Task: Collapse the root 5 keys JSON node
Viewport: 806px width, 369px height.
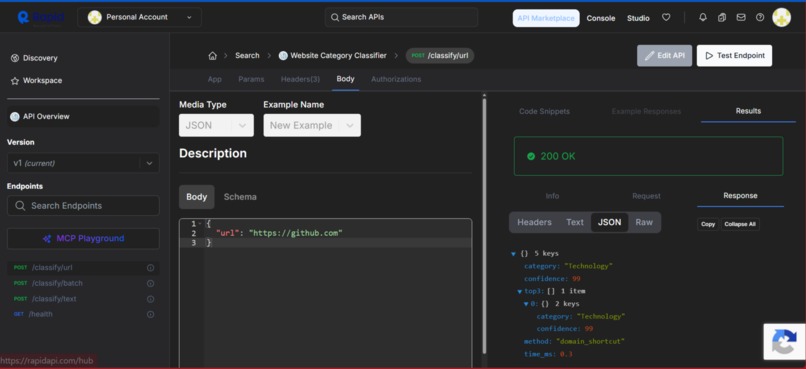Action: pyautogui.click(x=513, y=254)
